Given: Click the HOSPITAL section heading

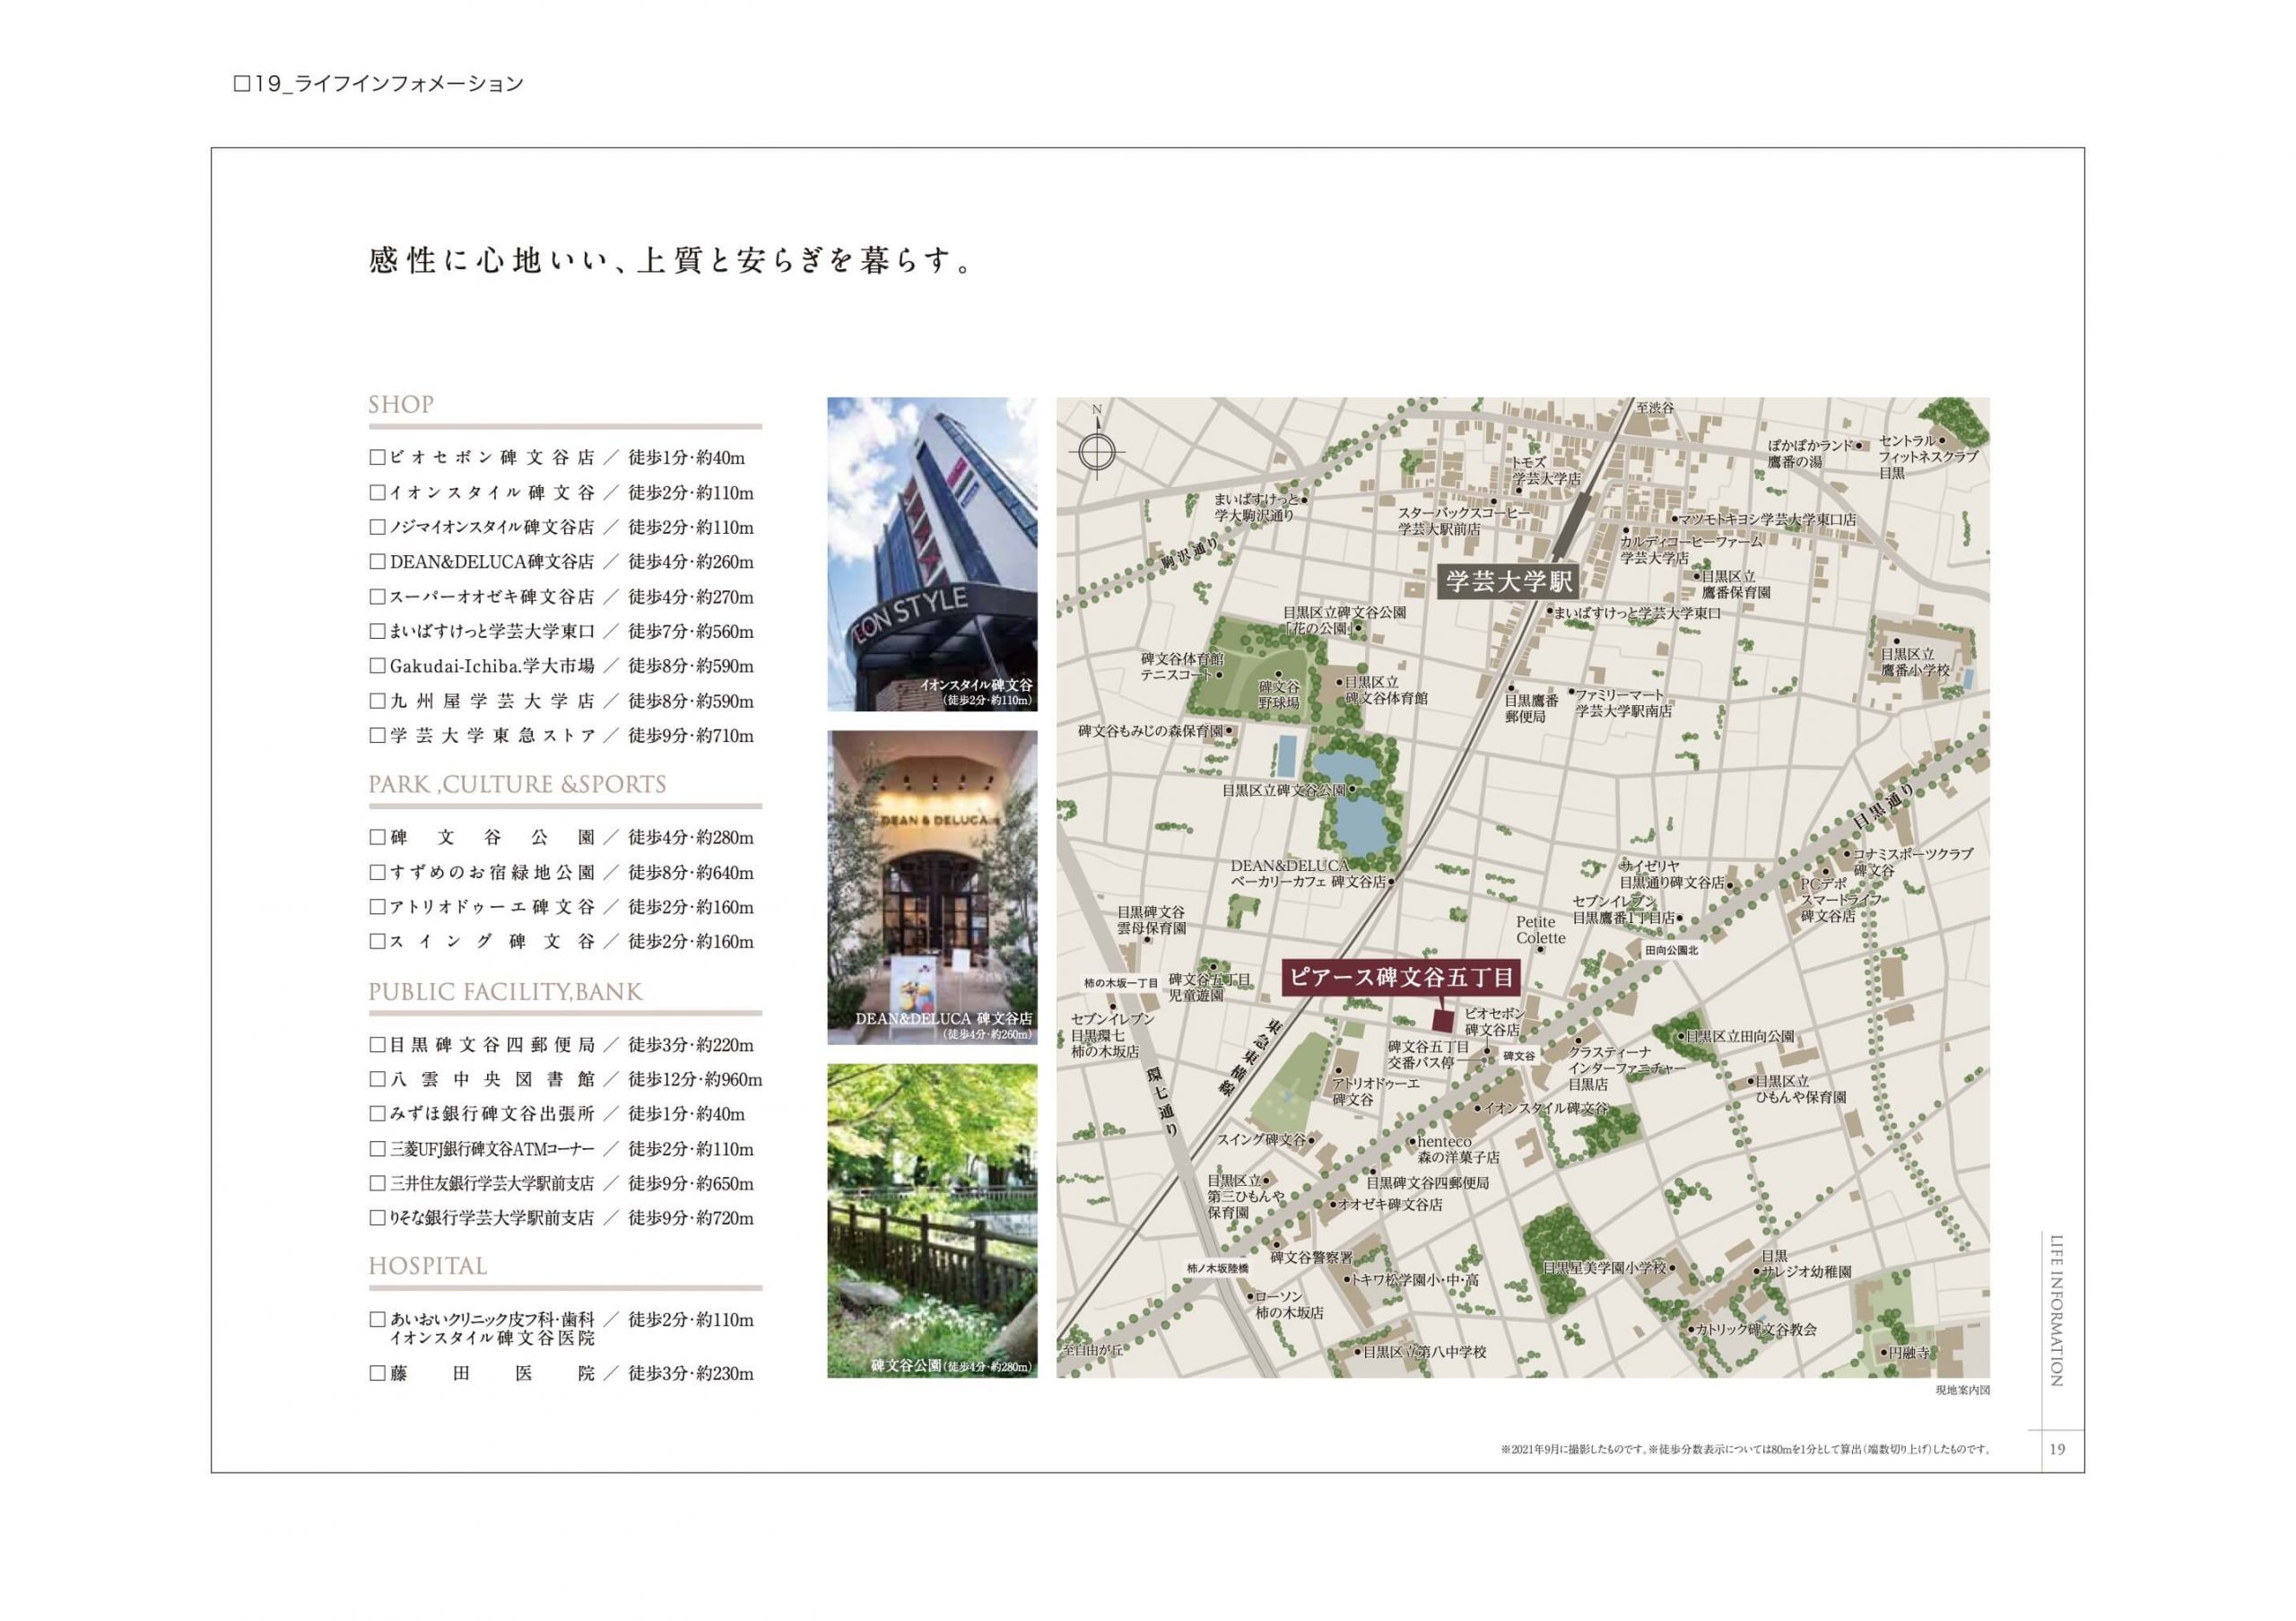Looking at the screenshot, I should pyautogui.click(x=428, y=1266).
